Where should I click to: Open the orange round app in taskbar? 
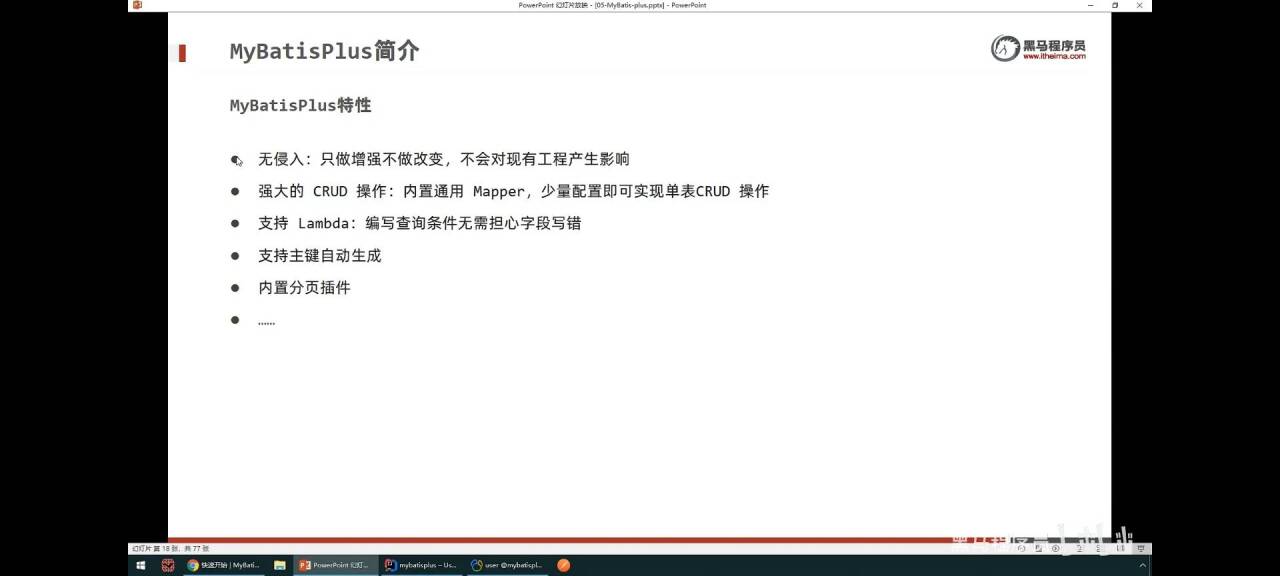click(x=564, y=565)
